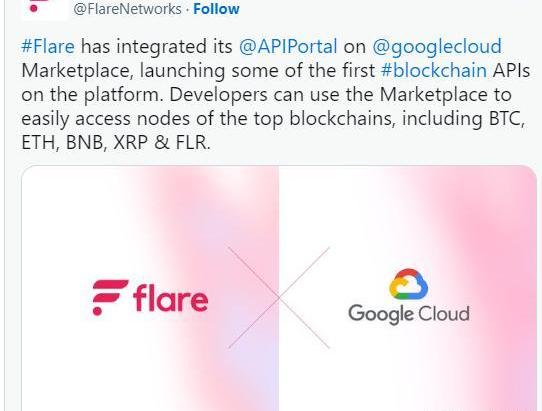Open the left Flare half of the image
This screenshot has width=542, height=411.
[150, 288]
